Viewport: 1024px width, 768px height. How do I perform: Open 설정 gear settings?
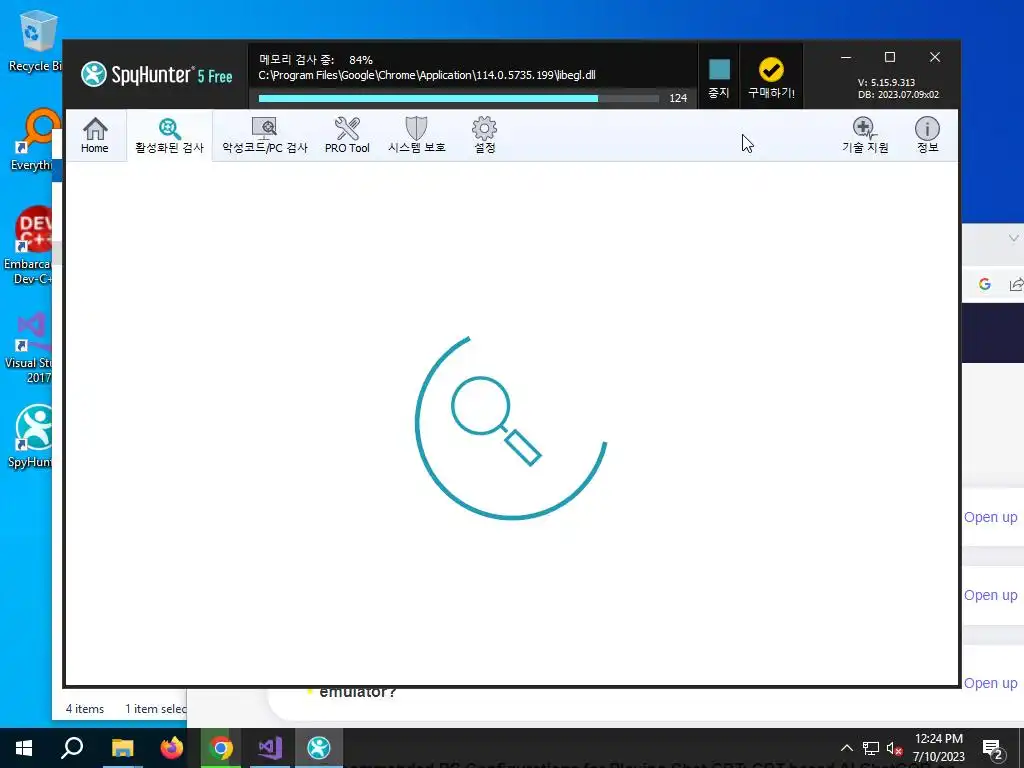pyautogui.click(x=485, y=136)
